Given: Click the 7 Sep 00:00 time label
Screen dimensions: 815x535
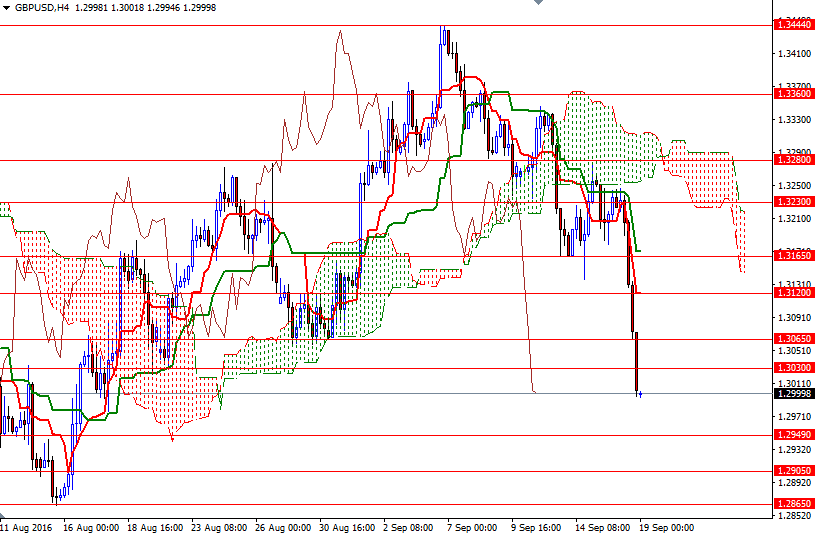Looking at the screenshot, I should 472,528.
